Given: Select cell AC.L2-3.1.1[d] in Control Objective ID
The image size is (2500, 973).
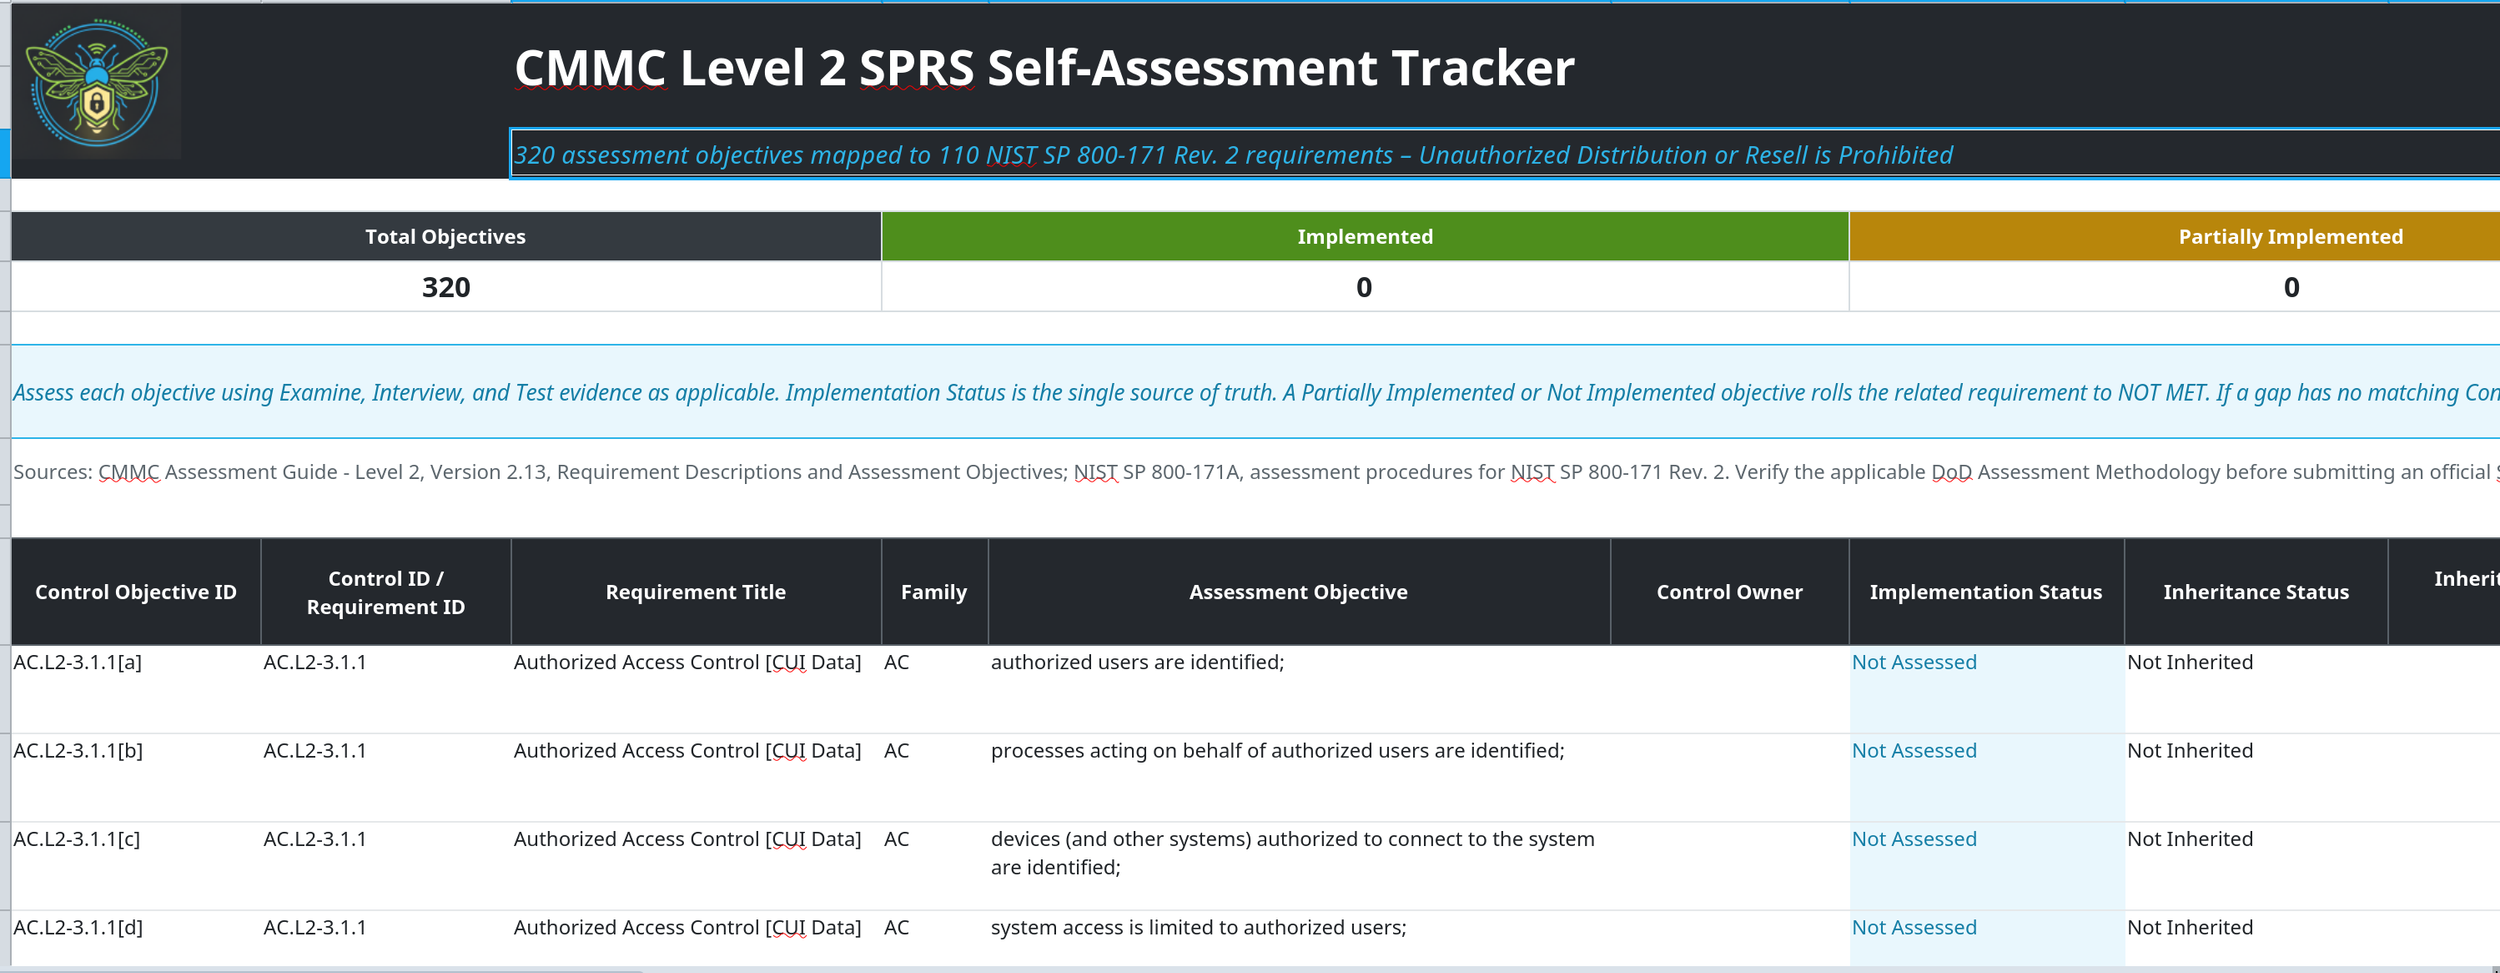Looking at the screenshot, I should pyautogui.click(x=136, y=938).
